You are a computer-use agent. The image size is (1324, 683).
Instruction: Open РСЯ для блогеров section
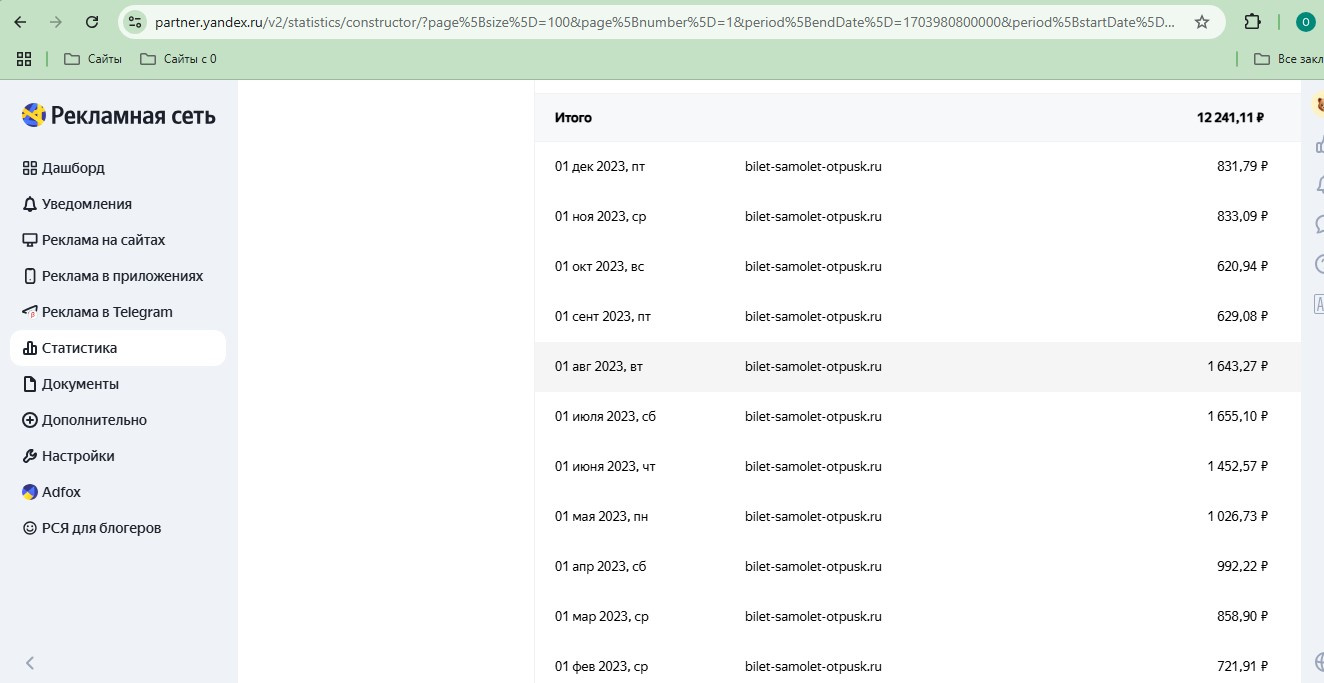tap(91, 528)
